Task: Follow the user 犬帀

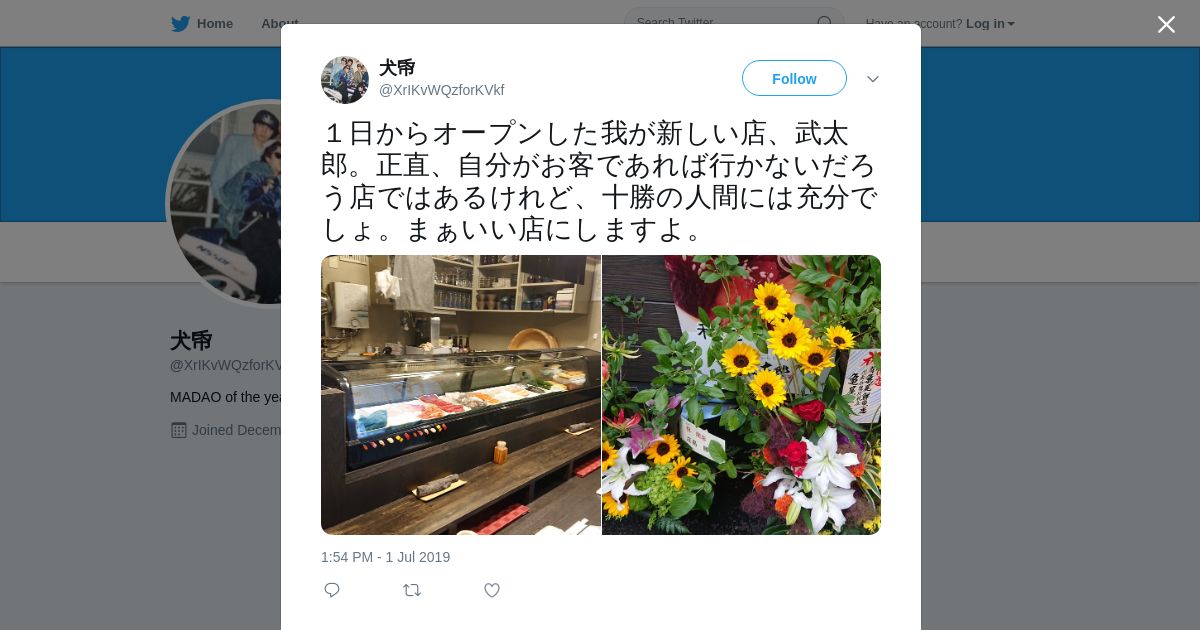Action: tap(794, 78)
